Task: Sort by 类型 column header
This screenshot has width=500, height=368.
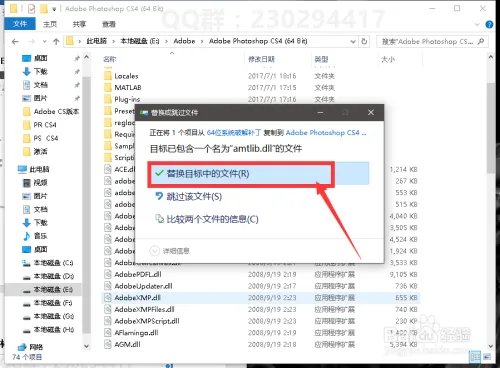Action: pyautogui.click(x=321, y=59)
